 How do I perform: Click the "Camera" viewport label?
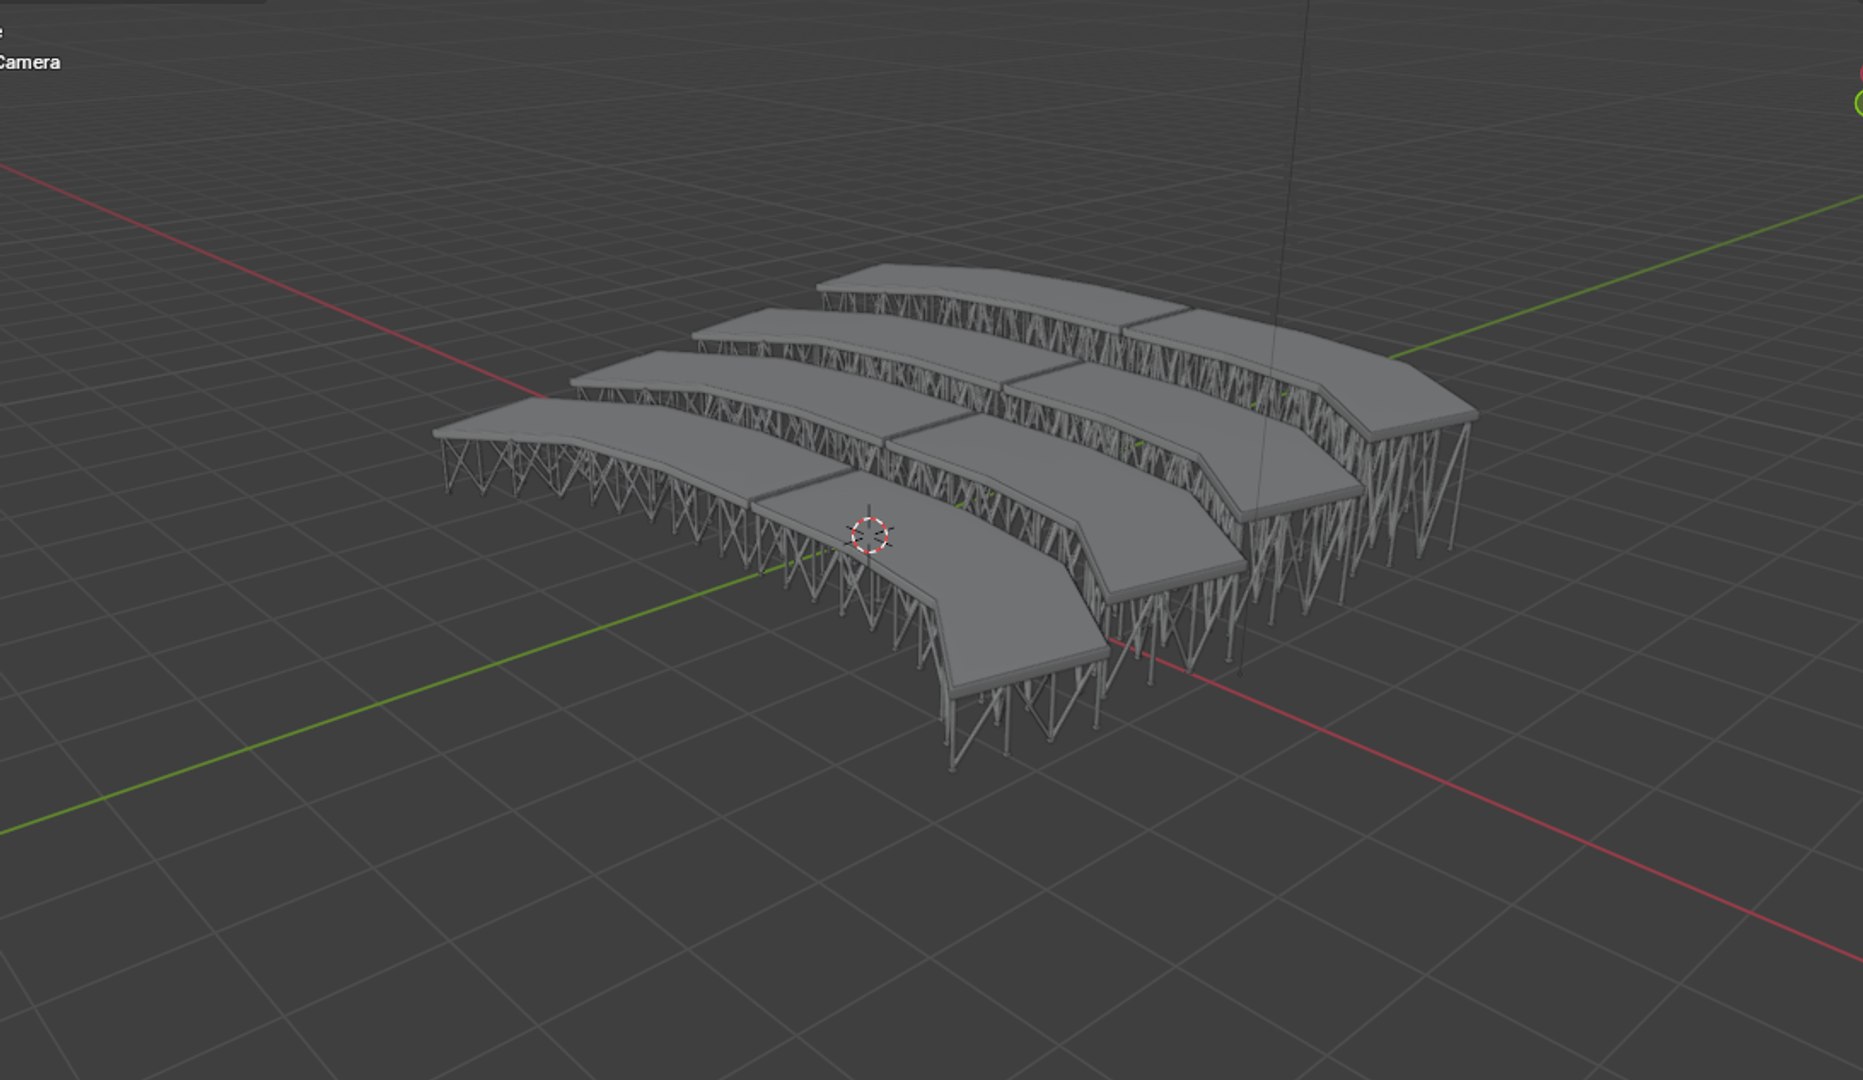29,62
